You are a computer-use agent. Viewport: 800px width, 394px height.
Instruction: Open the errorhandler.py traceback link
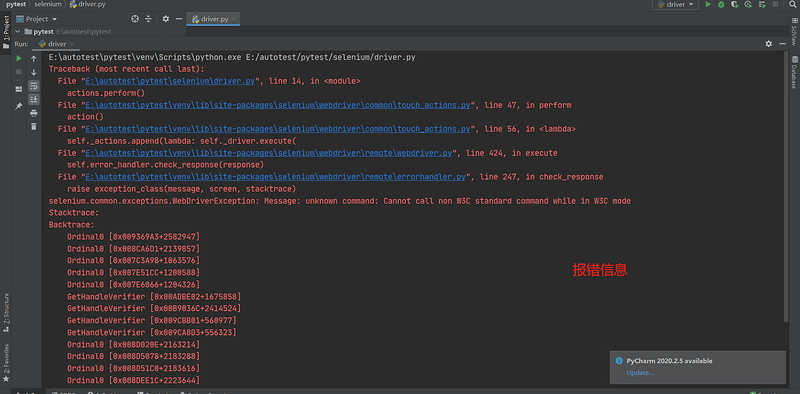[276, 177]
